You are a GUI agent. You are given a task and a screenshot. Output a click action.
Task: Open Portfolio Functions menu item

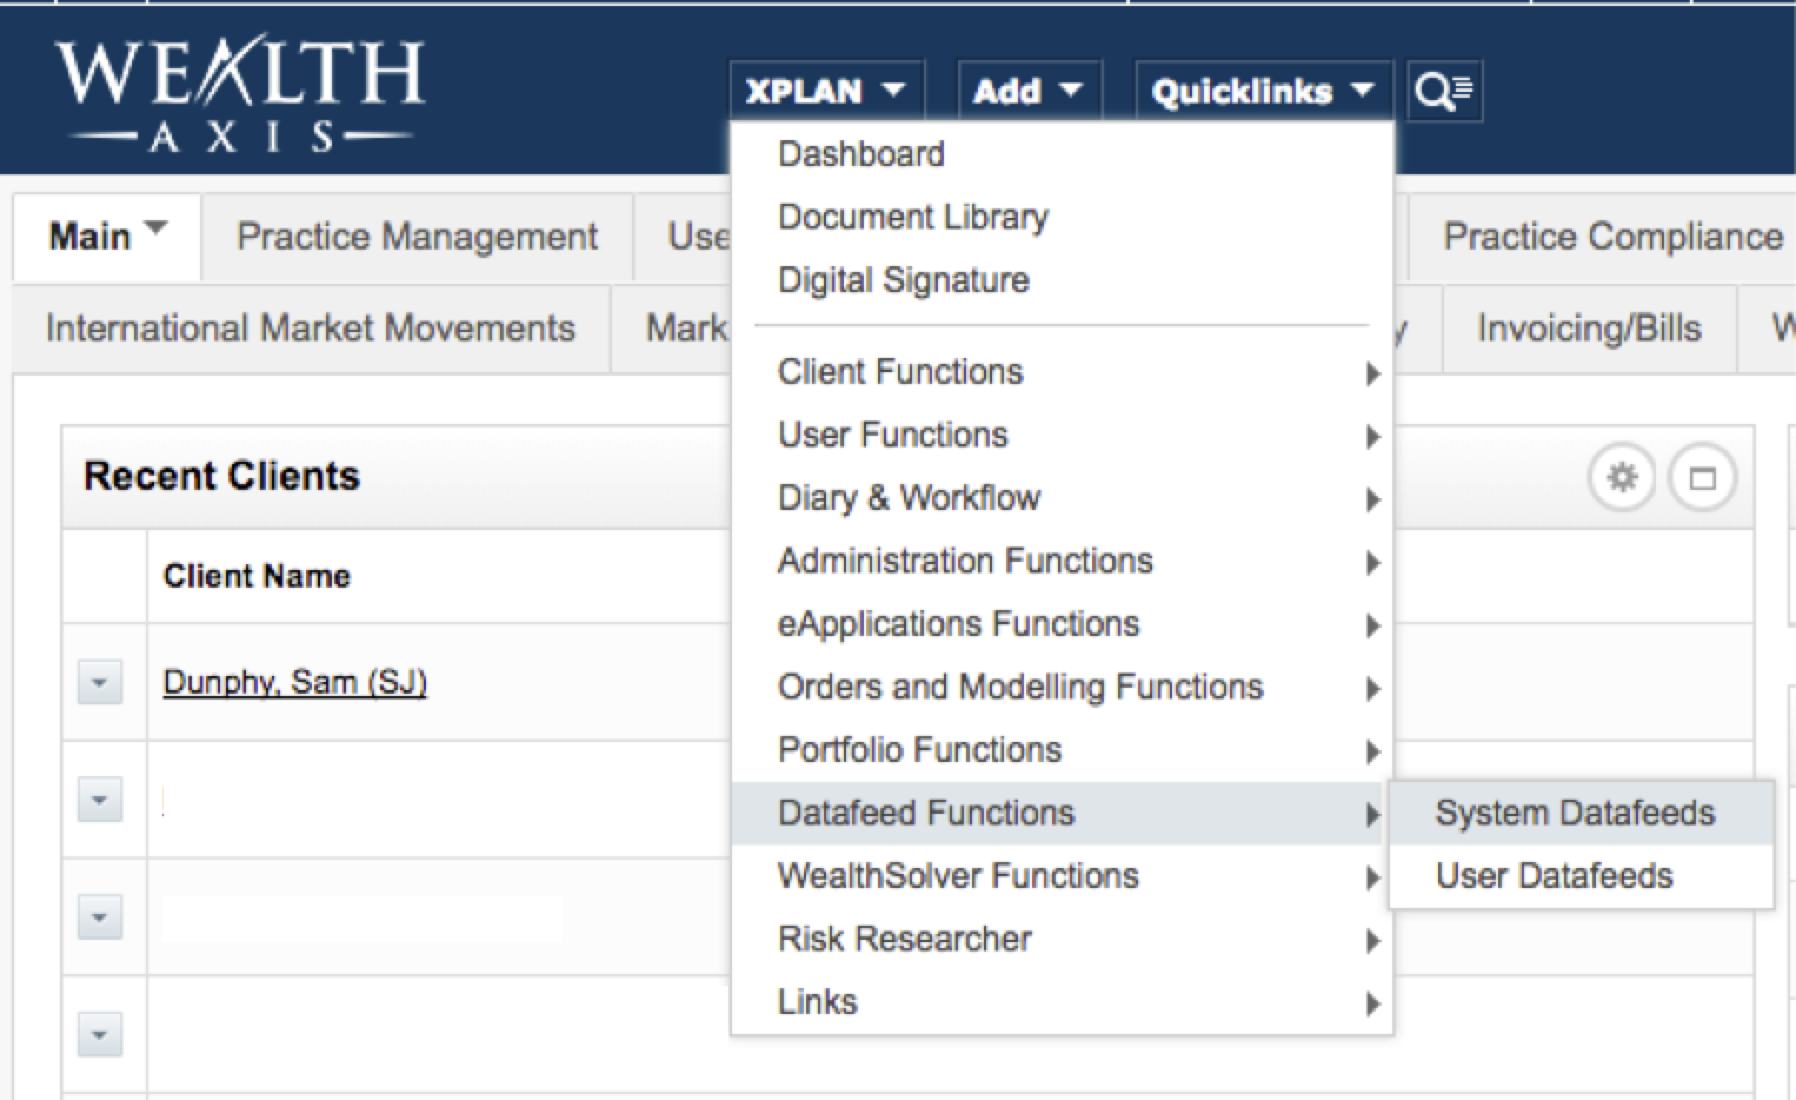pos(1062,750)
